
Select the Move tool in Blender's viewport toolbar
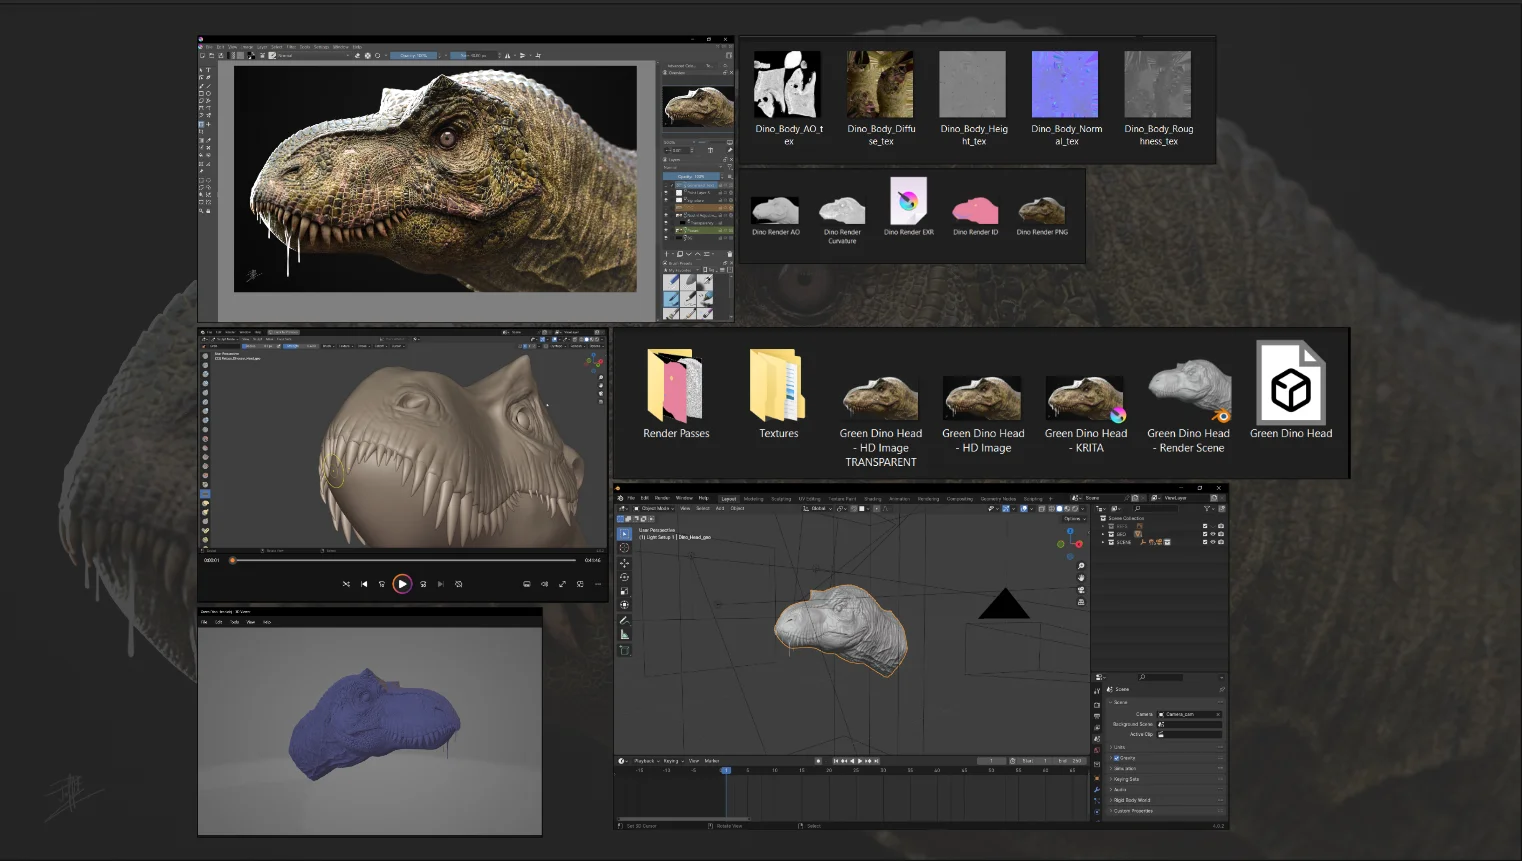pyautogui.click(x=624, y=565)
